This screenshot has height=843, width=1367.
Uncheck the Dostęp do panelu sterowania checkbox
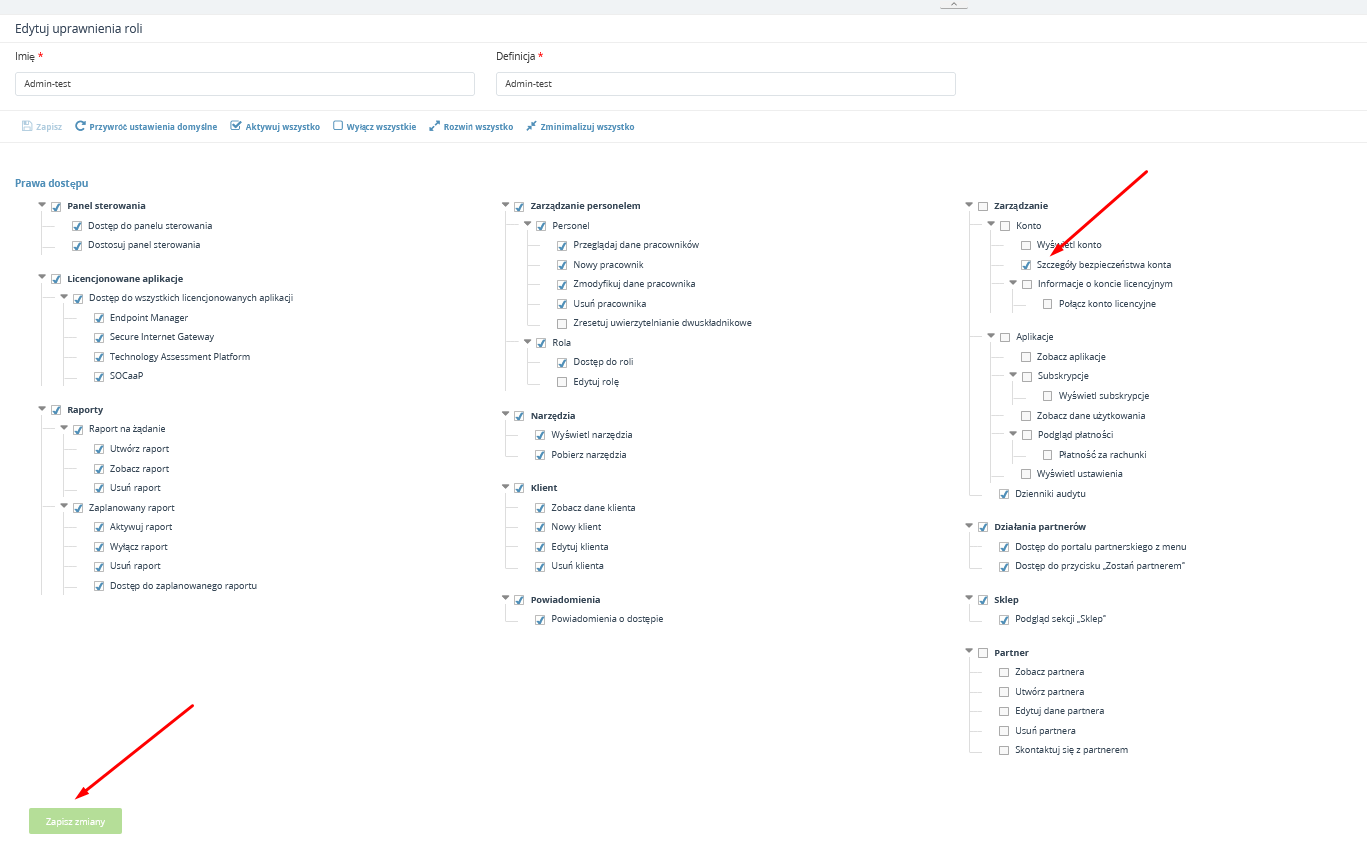click(x=77, y=226)
